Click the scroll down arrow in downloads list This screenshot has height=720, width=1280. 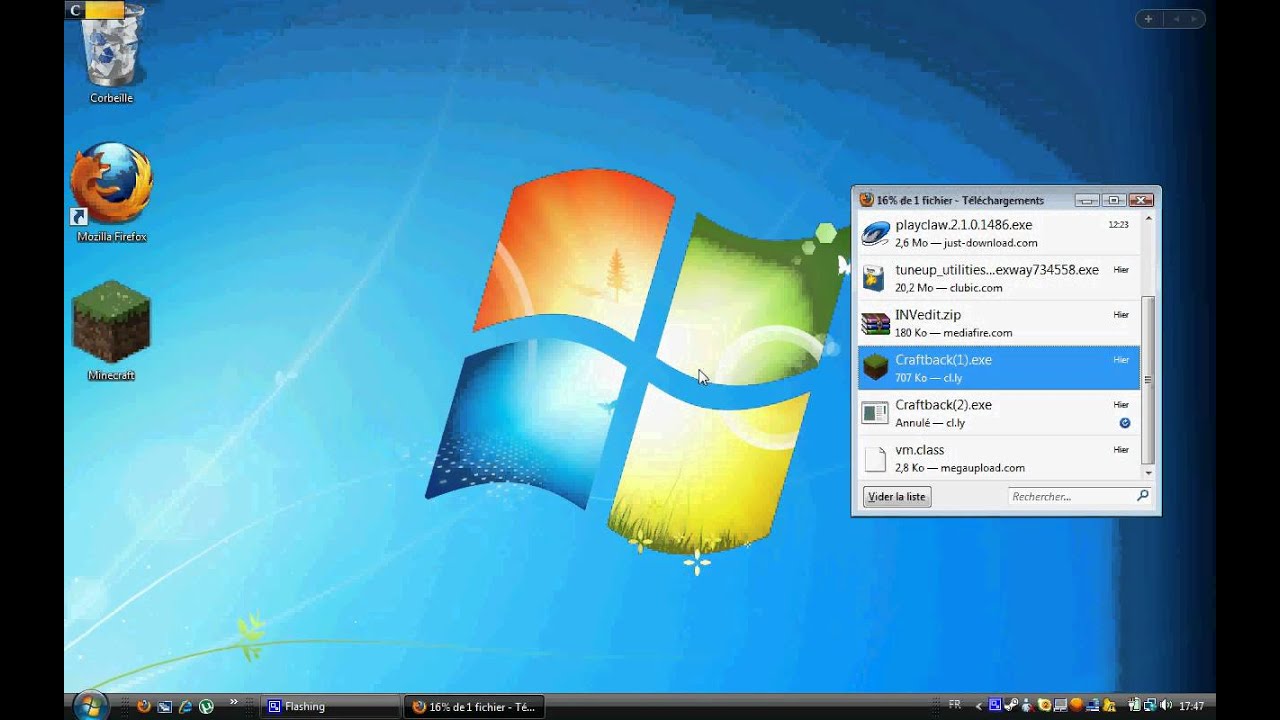click(1147, 472)
